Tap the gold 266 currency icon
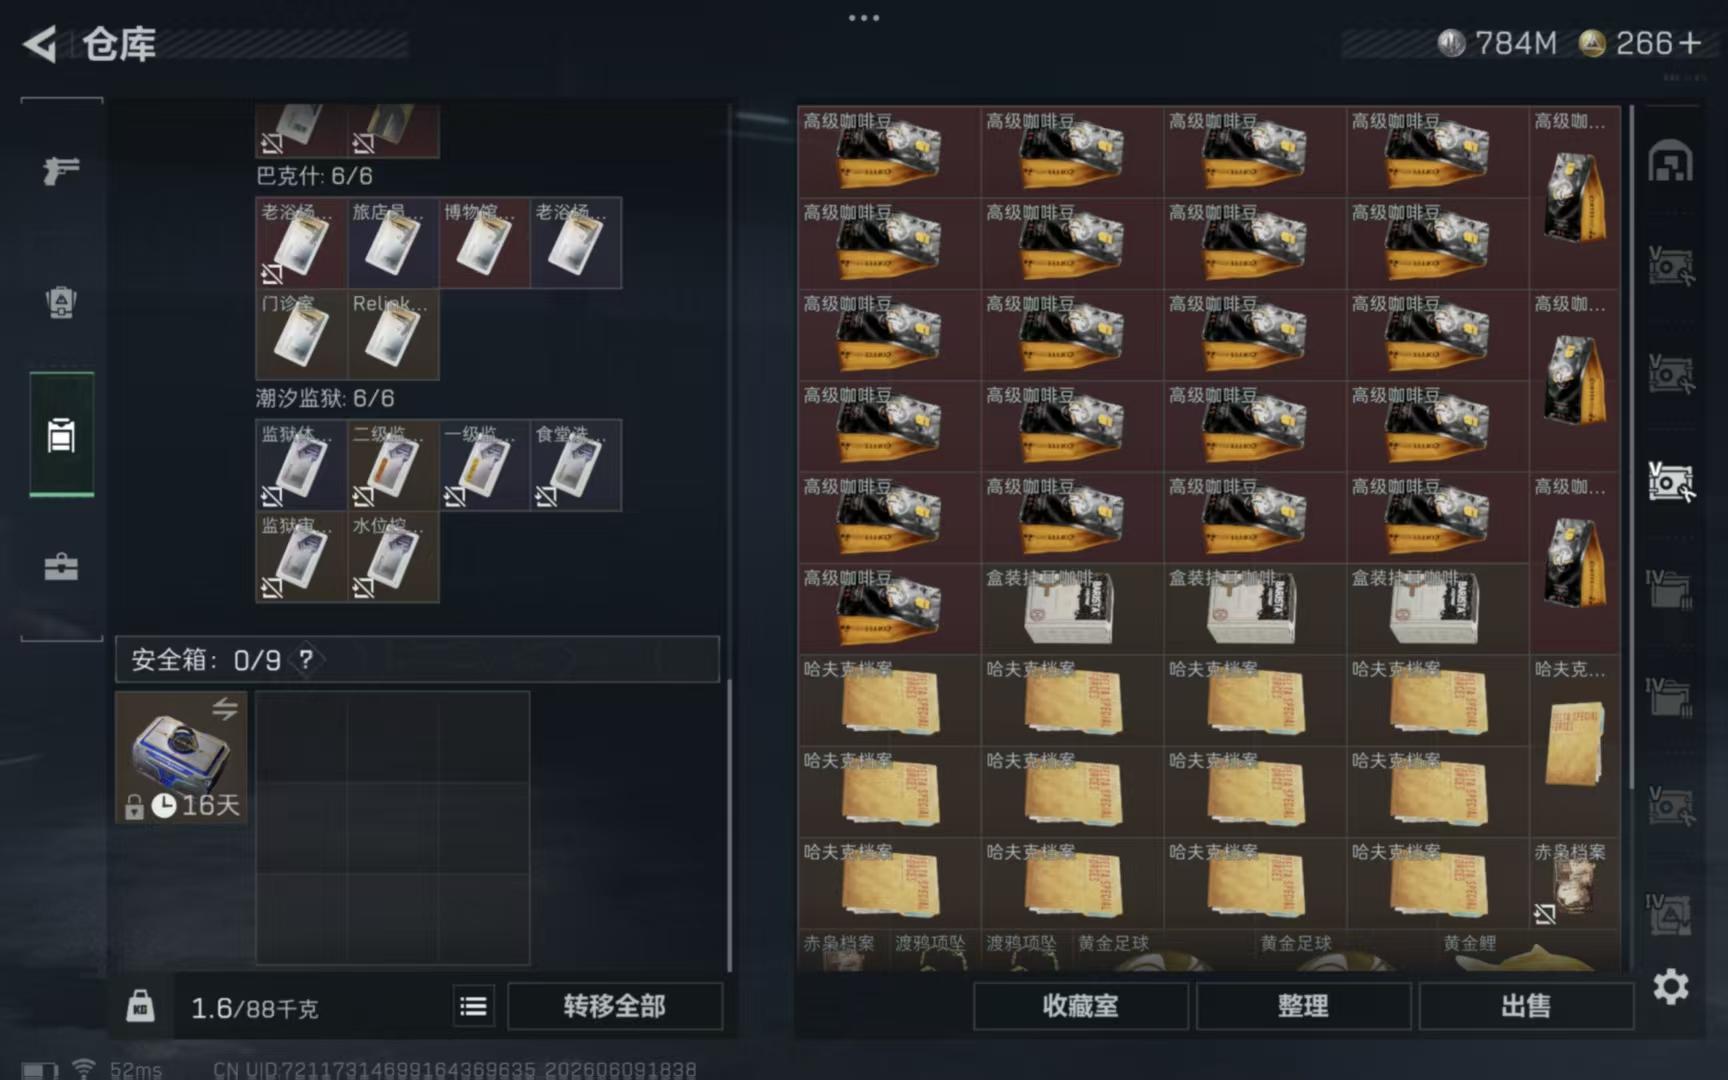This screenshot has width=1728, height=1080. (x=1592, y=43)
